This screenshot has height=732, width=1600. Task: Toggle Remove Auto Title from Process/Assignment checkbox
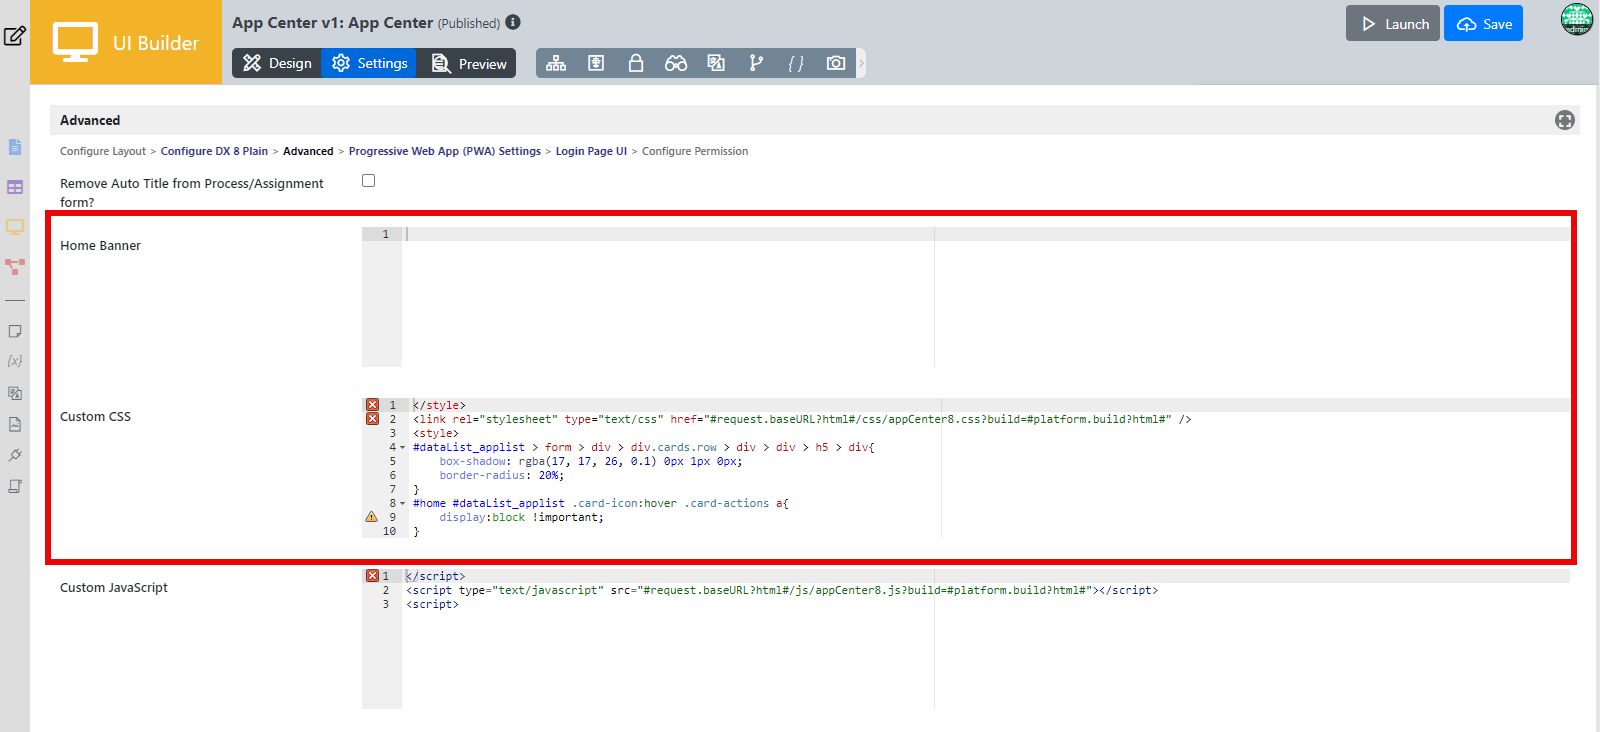(368, 181)
